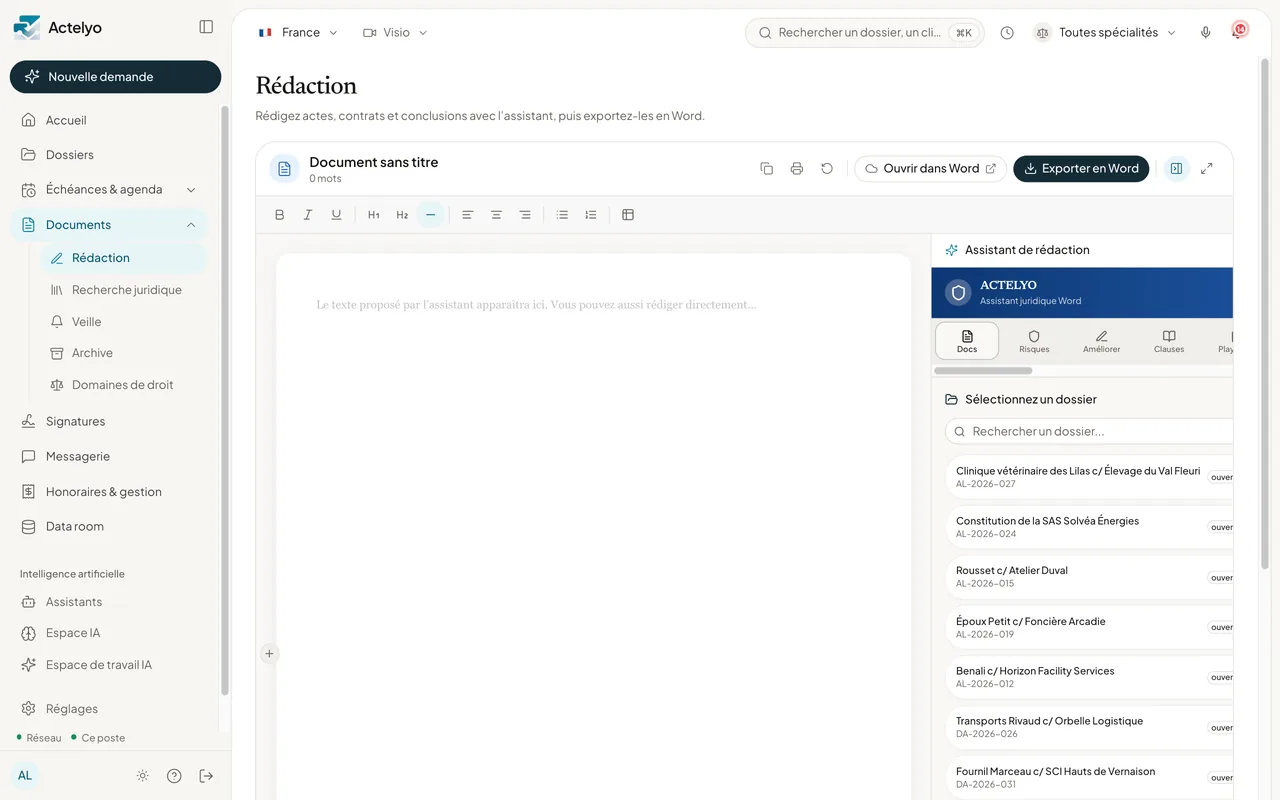The height and width of the screenshot is (800, 1280).
Task: Click Exporter en Word
Action: click(1081, 169)
